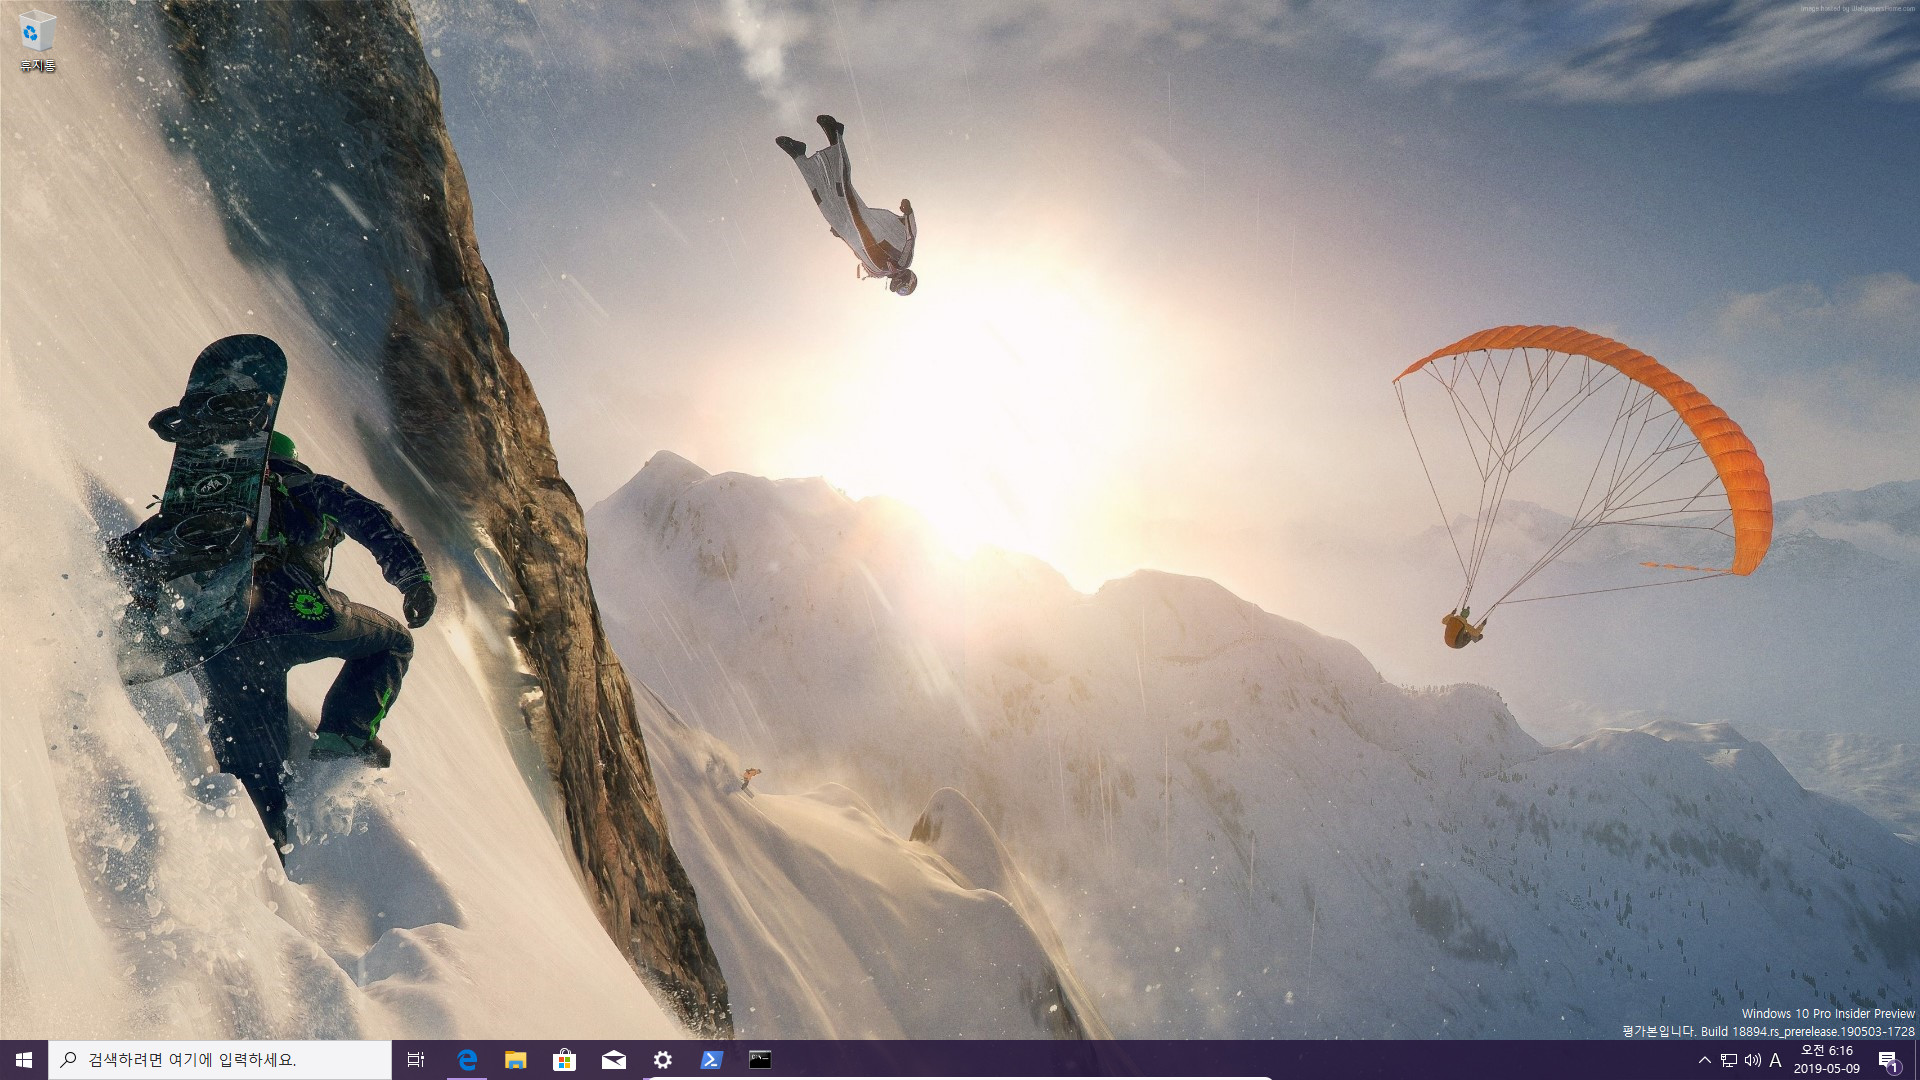The height and width of the screenshot is (1080, 1920).
Task: Open the Windows Start menu
Action: click(x=24, y=1060)
